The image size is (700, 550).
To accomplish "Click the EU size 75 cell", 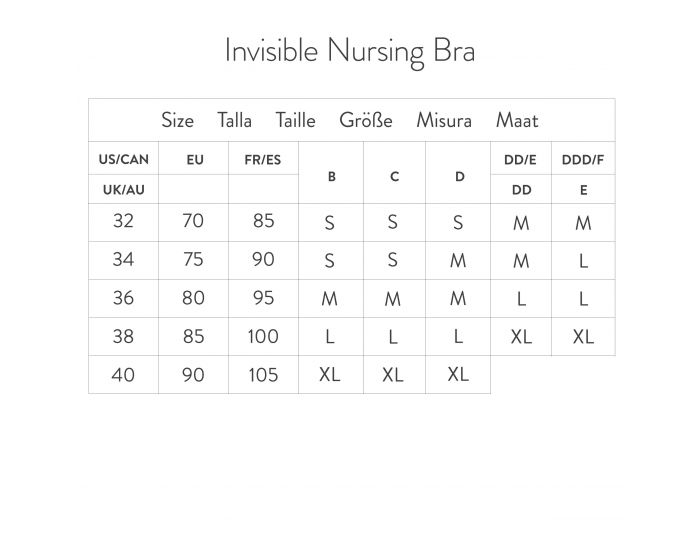I will (x=194, y=260).
